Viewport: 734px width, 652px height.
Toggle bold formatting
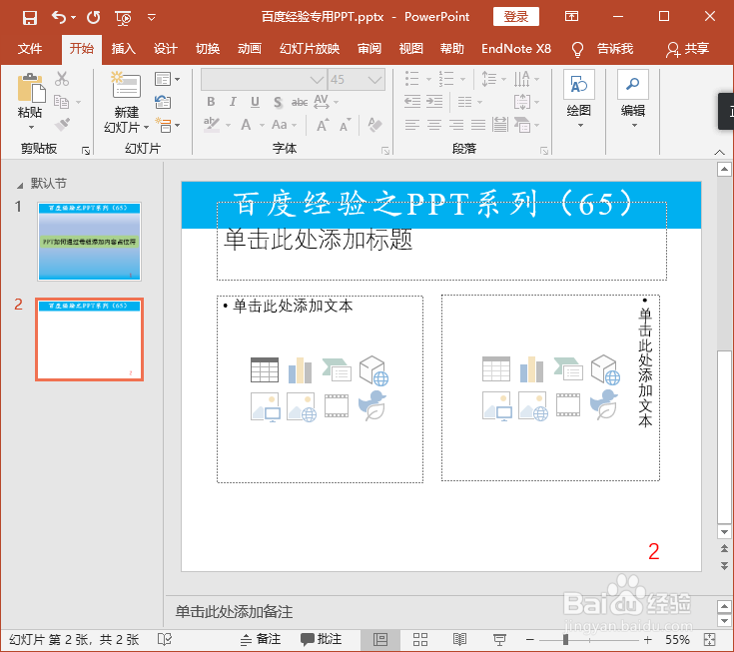tap(211, 102)
